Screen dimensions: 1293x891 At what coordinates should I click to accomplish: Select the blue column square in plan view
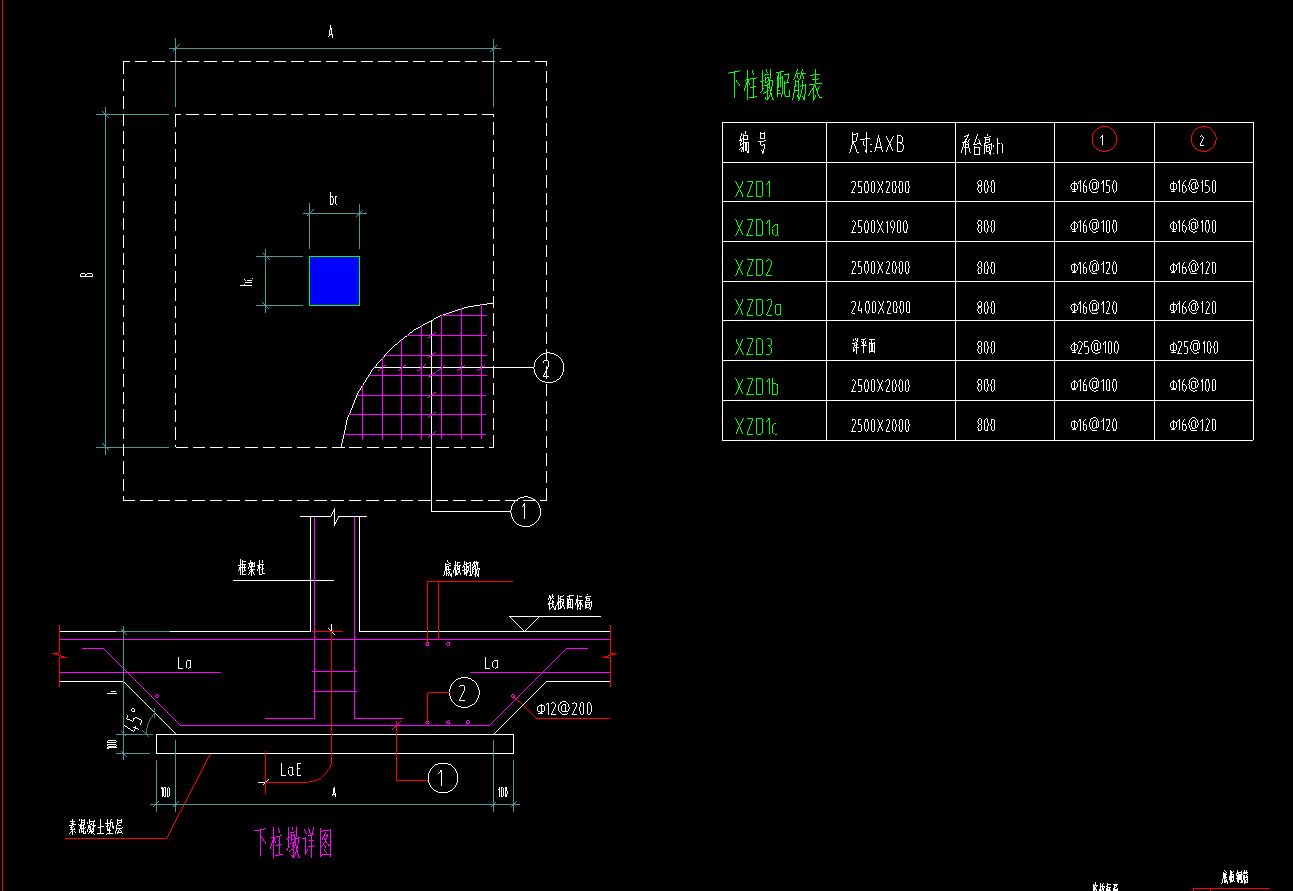[x=334, y=281]
